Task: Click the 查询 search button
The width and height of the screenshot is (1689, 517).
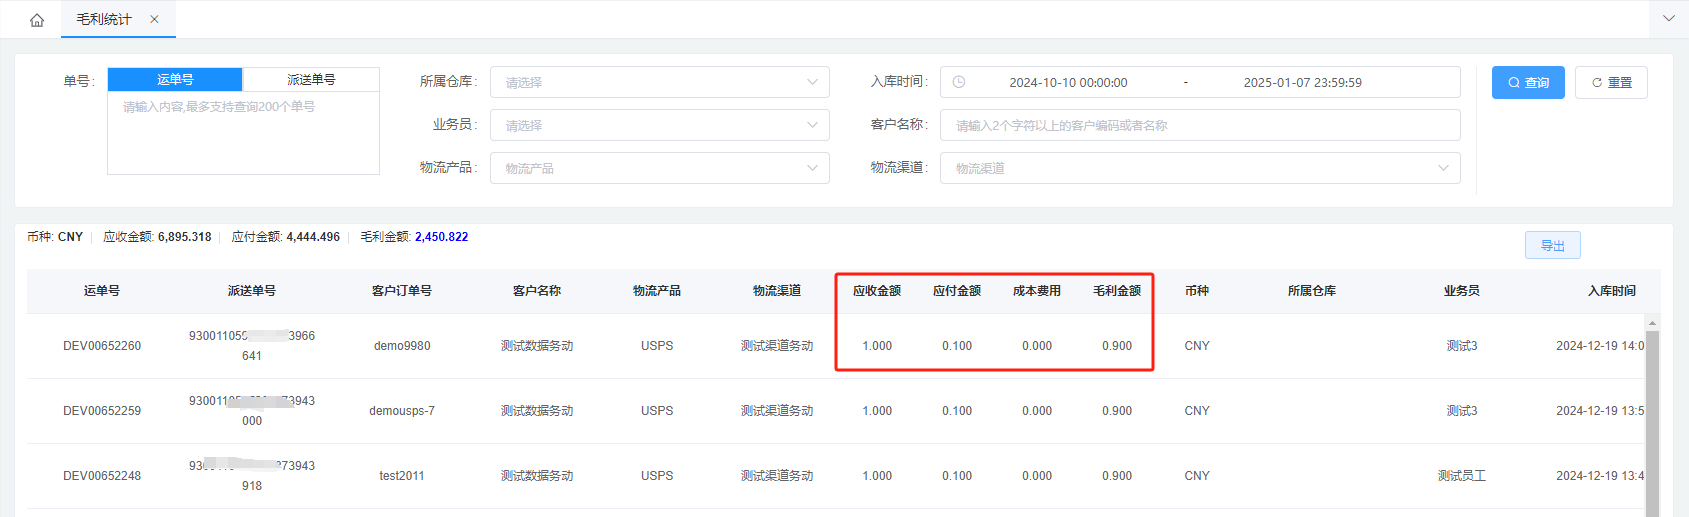Action: coord(1527,82)
